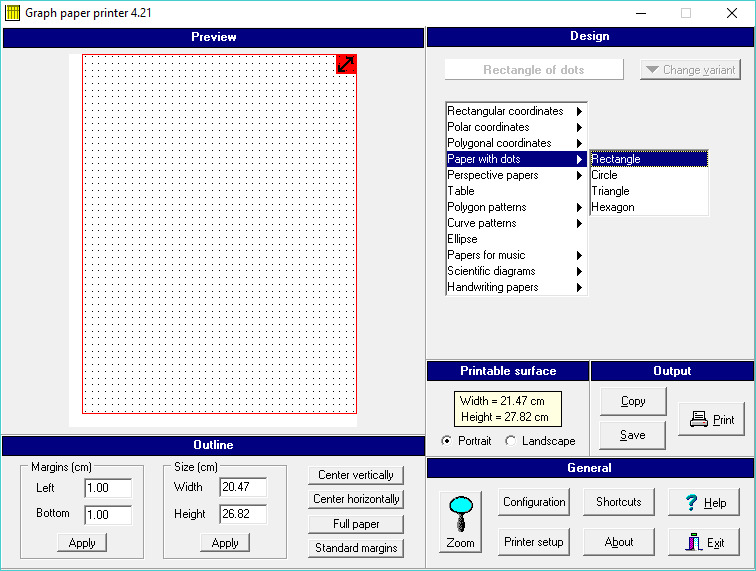The height and width of the screenshot is (571, 756).
Task: Expand Scientific diagrams submenu arrow
Action: (579, 271)
